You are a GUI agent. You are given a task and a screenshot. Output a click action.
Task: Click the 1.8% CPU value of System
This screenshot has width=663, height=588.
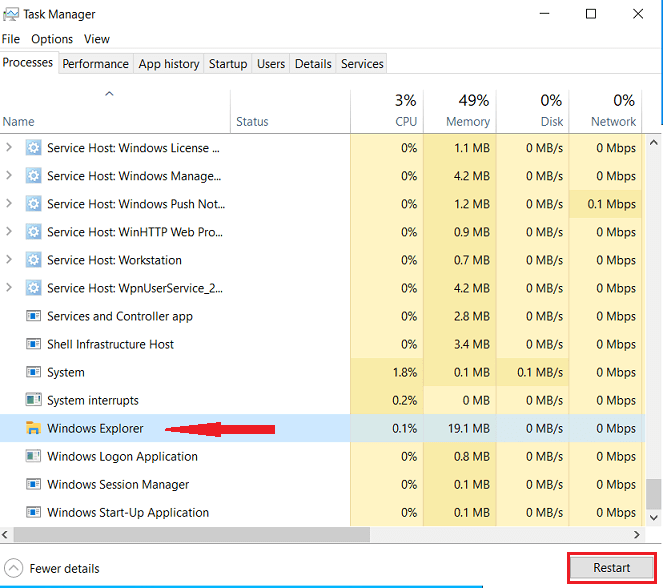pyautogui.click(x=405, y=372)
